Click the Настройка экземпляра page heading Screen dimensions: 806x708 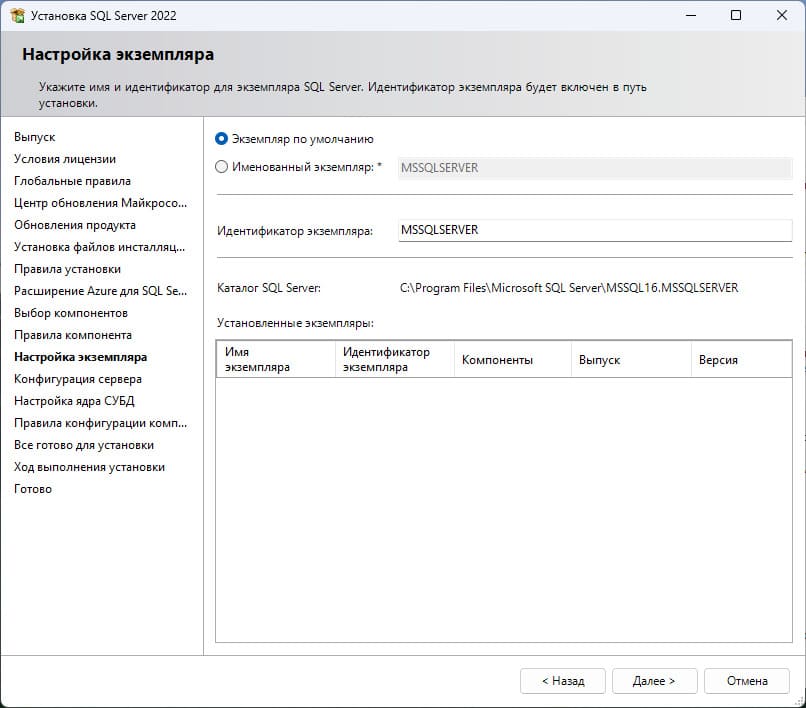coord(118,55)
